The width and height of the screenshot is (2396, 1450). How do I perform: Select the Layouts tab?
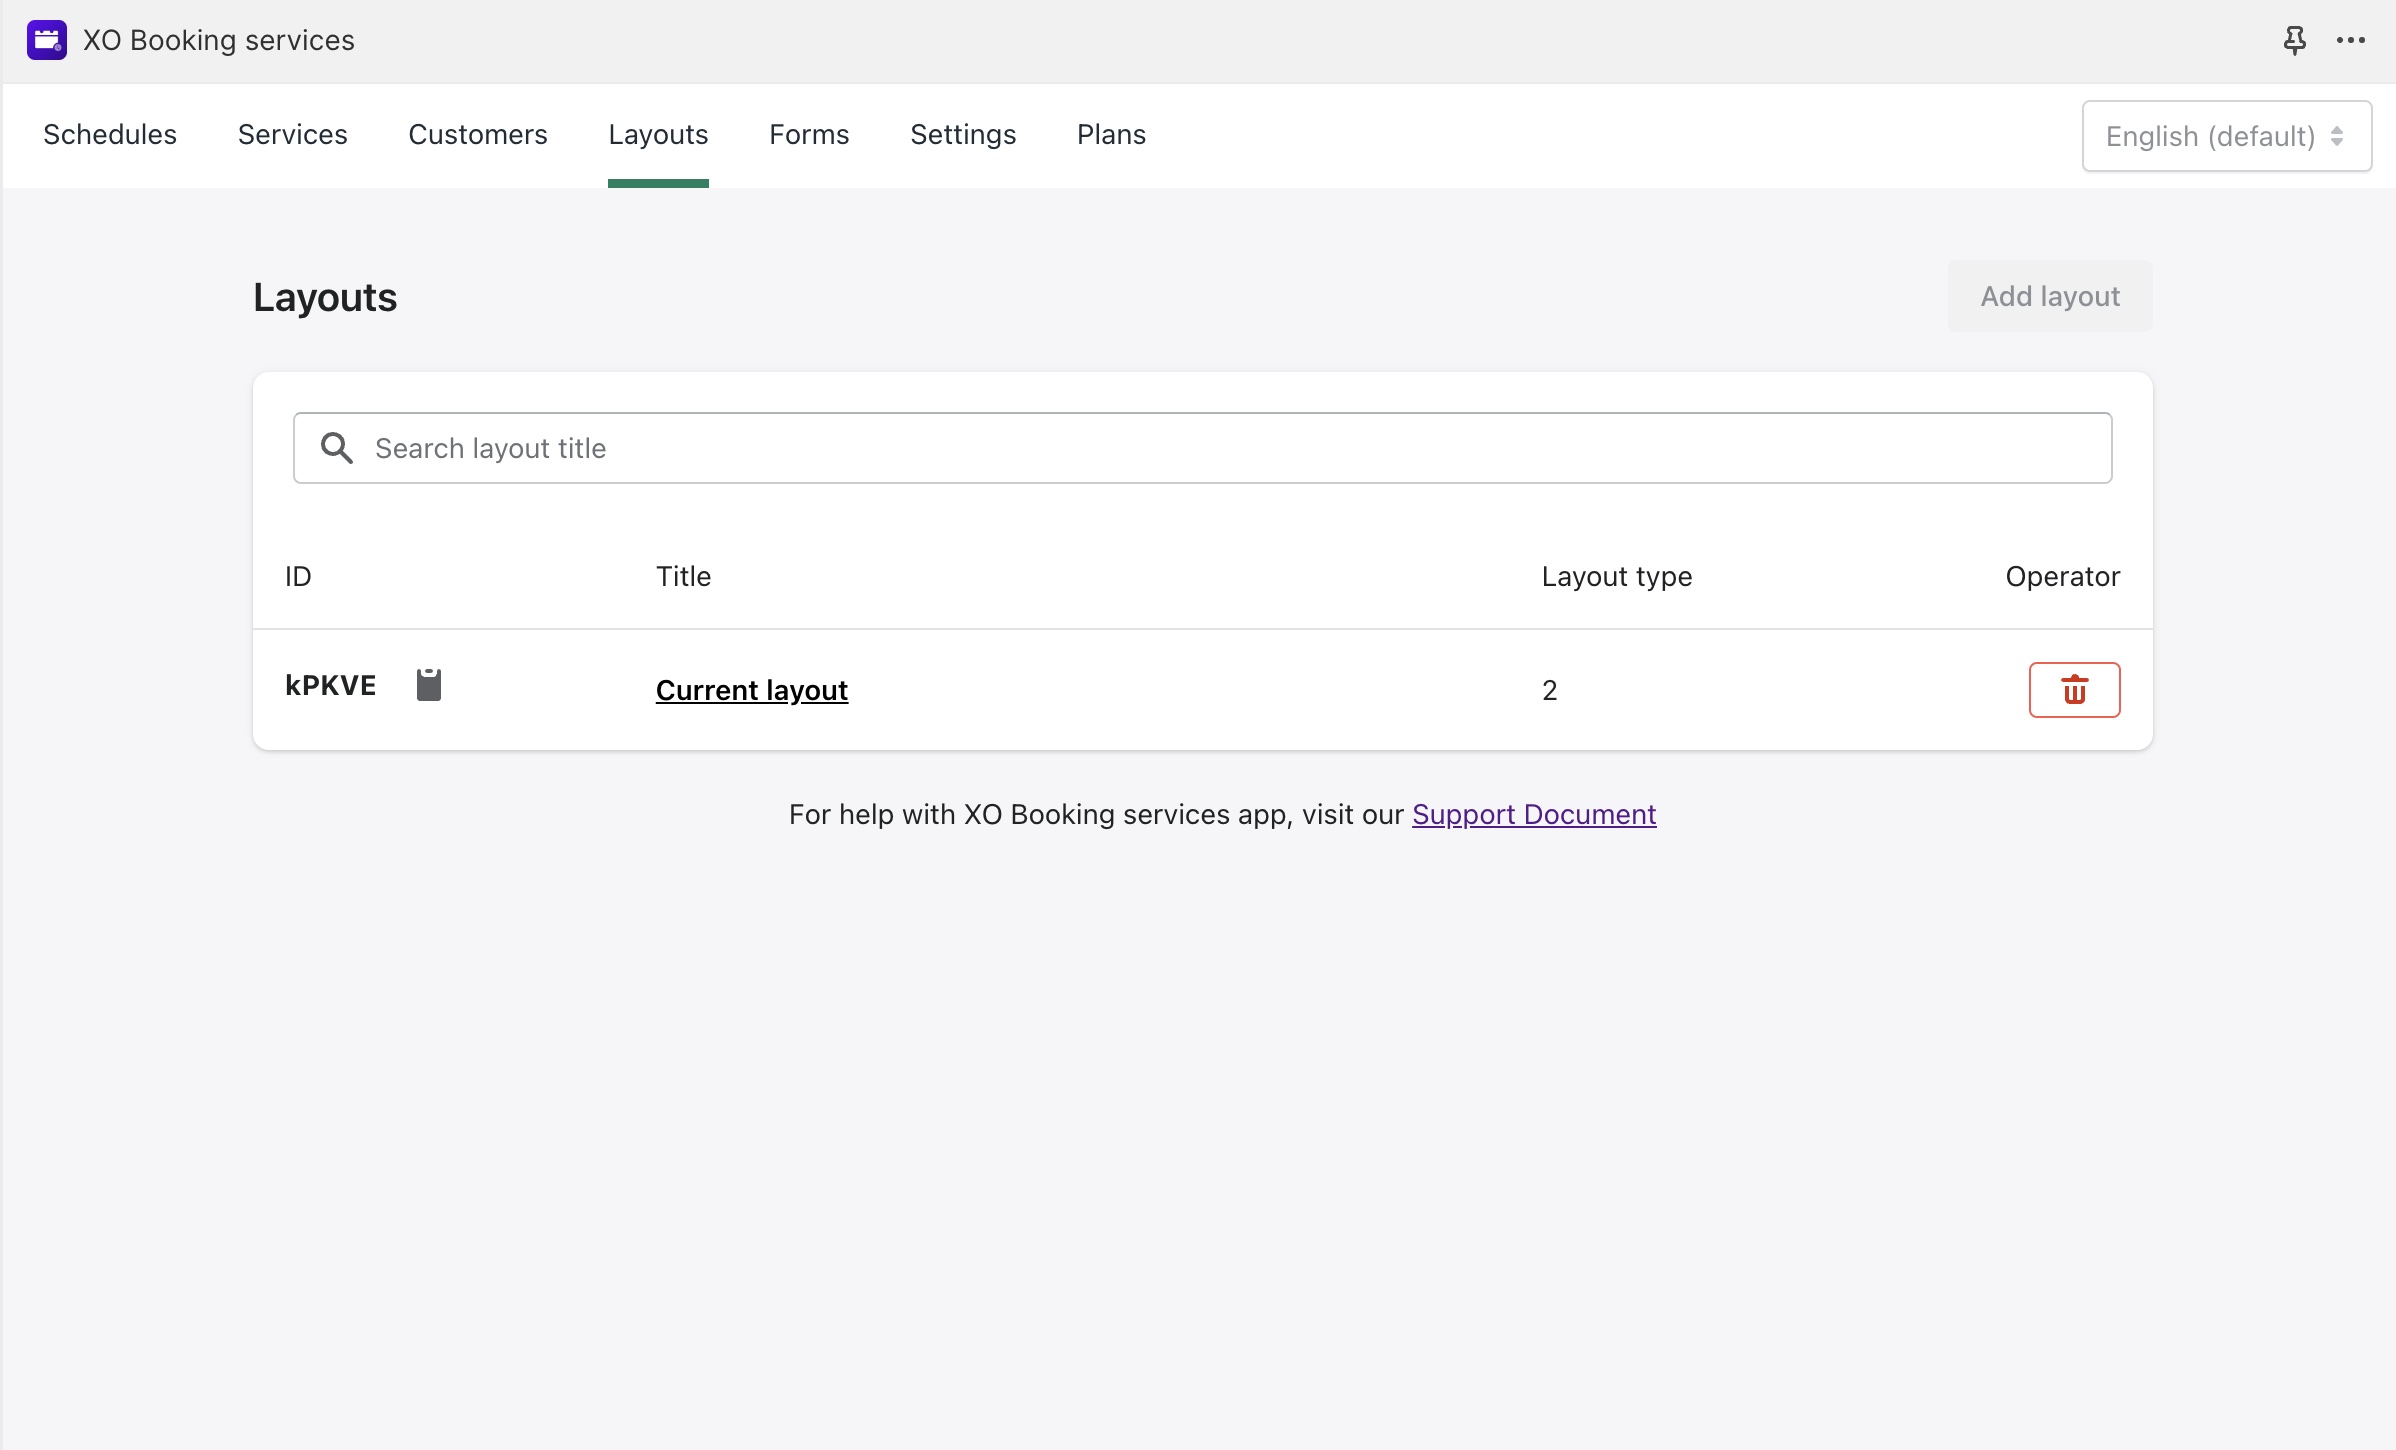(658, 135)
